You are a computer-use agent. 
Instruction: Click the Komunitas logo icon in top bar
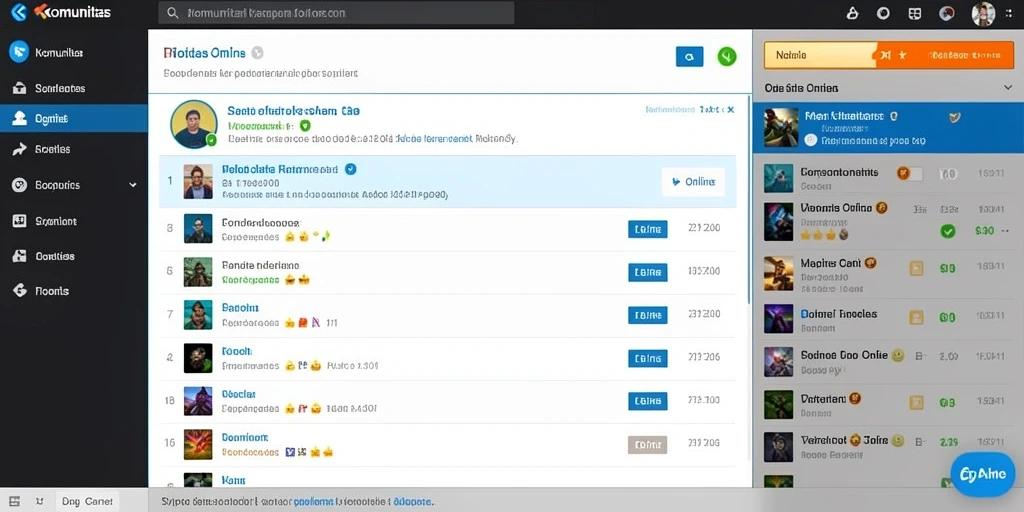click(x=19, y=12)
